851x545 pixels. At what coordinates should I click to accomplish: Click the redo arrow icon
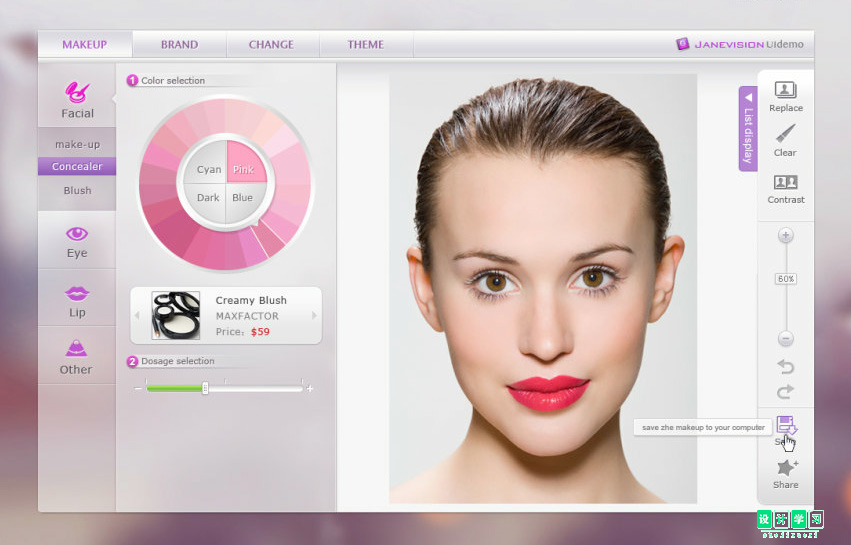coord(785,391)
